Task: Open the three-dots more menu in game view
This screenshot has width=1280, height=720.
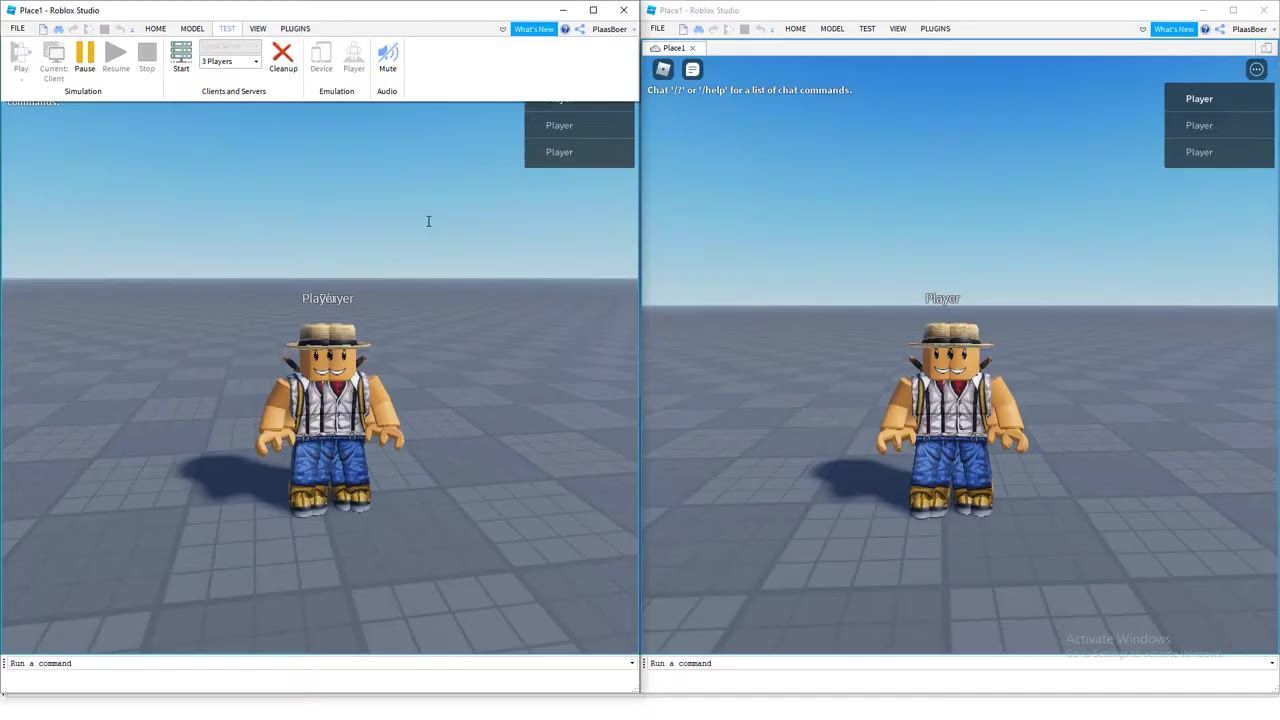Action: [1257, 69]
